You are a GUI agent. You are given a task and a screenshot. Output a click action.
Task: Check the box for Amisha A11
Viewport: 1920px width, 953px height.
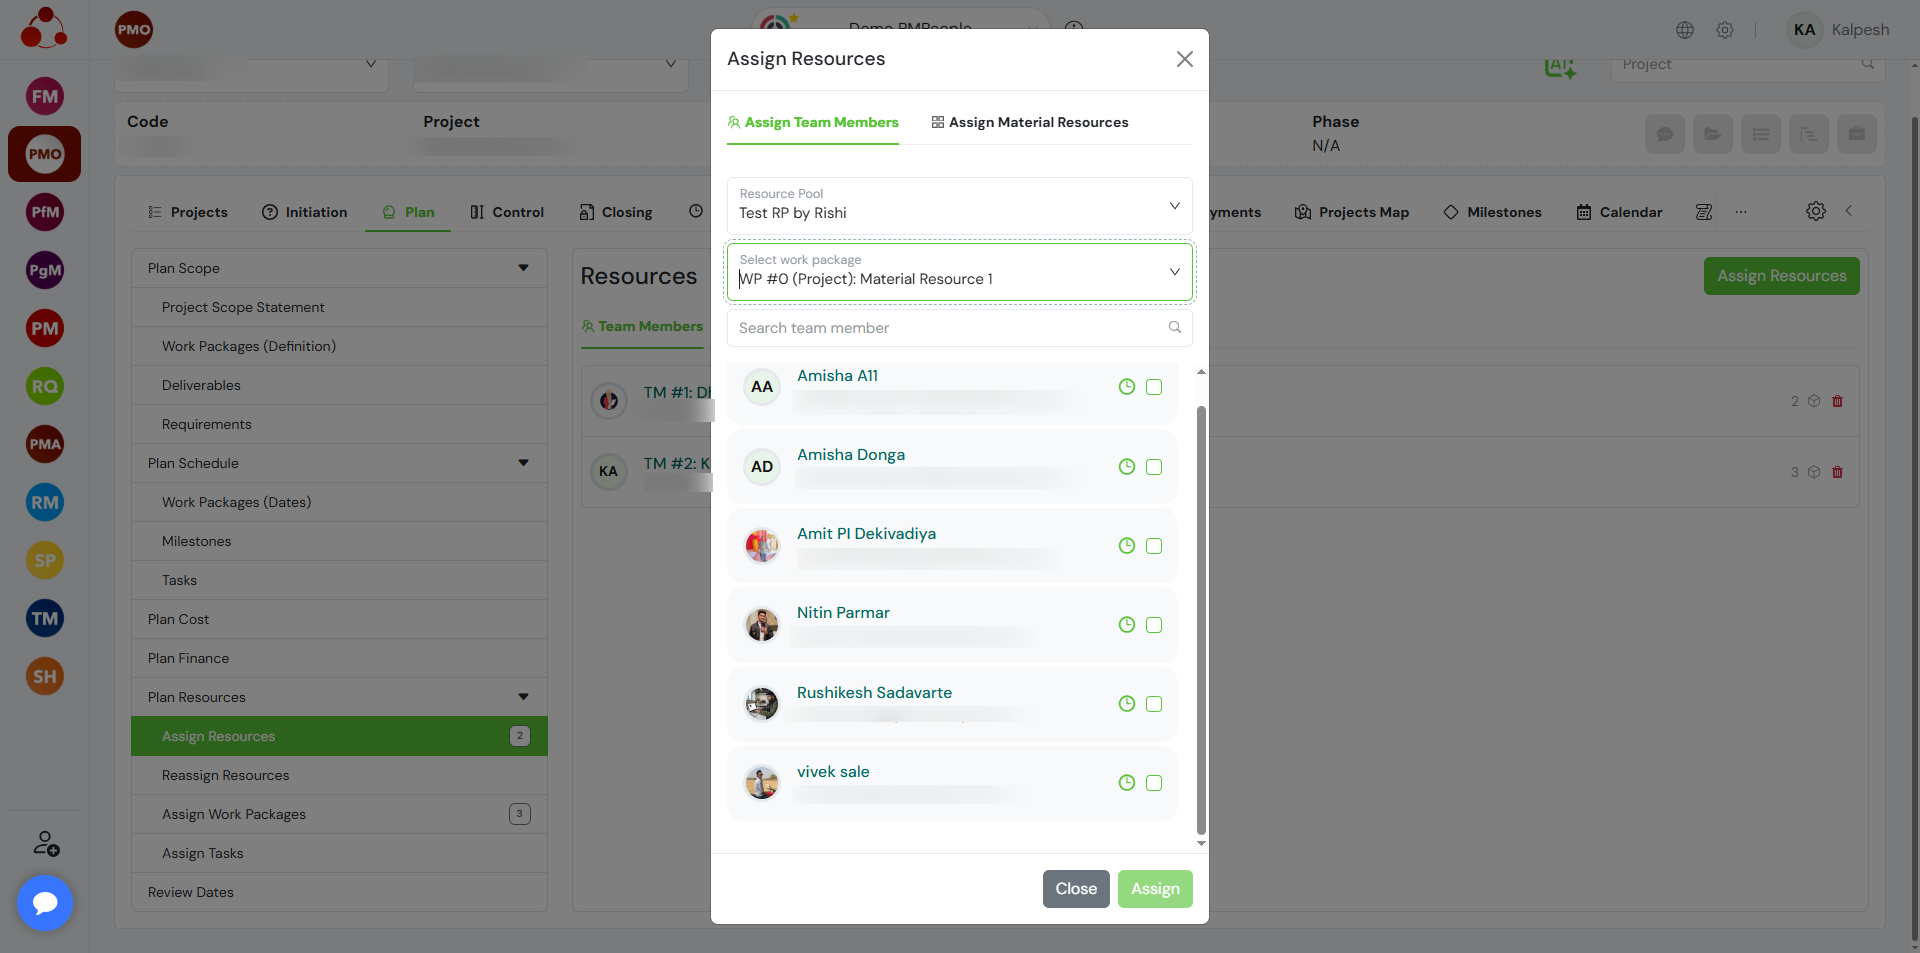coord(1154,387)
